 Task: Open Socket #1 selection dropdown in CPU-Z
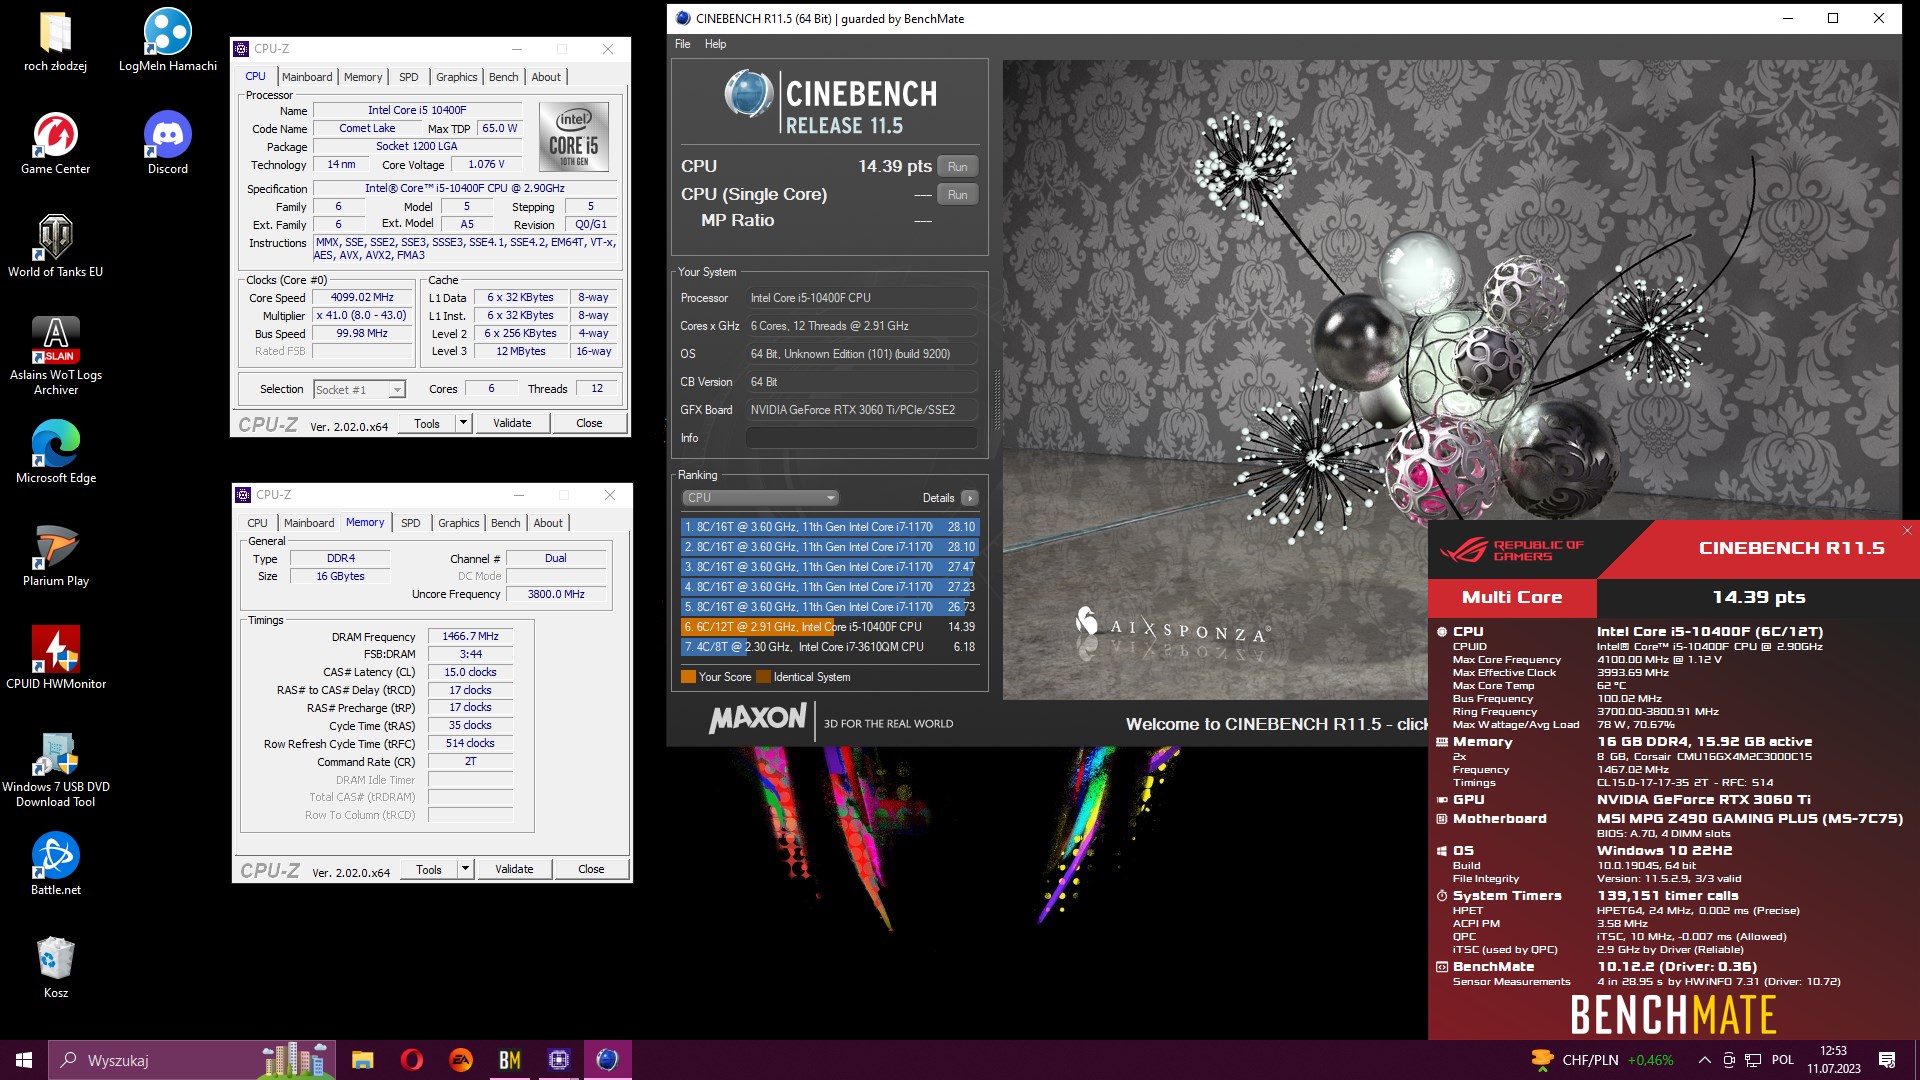coord(359,389)
